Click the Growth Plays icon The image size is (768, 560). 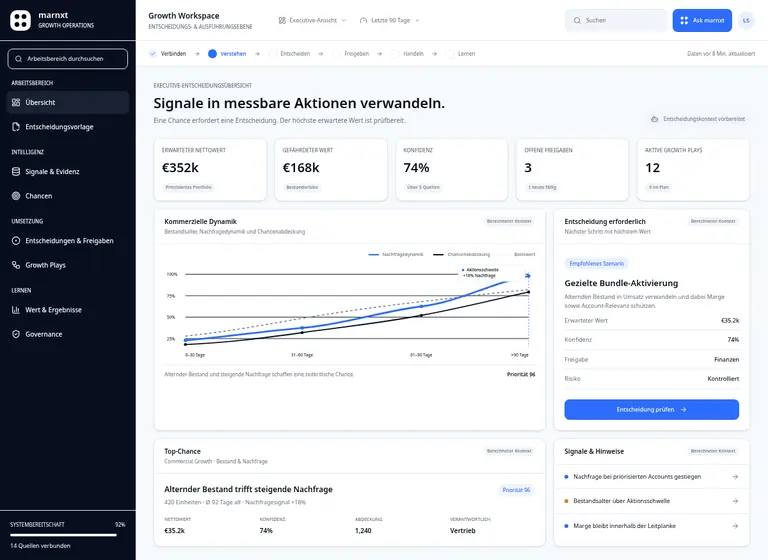16,265
